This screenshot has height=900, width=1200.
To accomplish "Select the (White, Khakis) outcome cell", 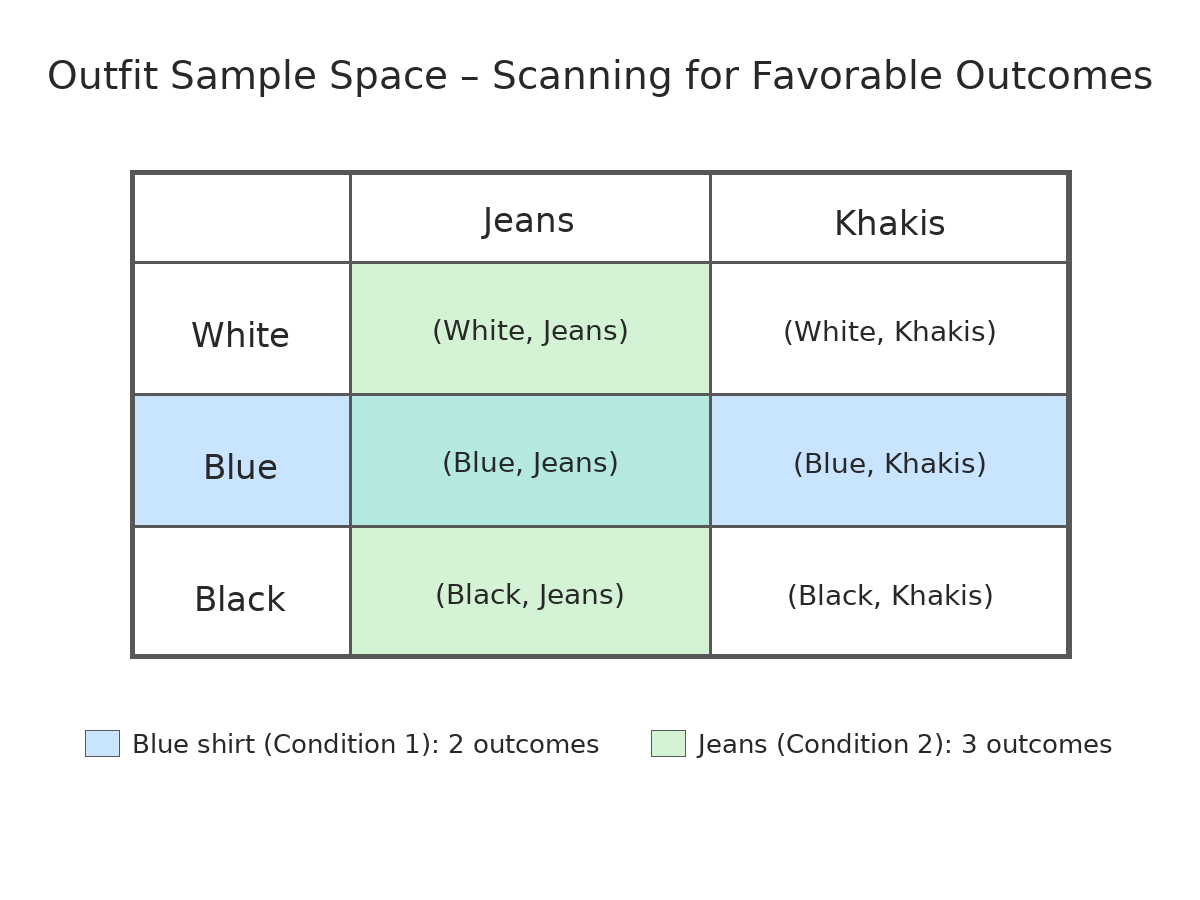I will coord(889,329).
